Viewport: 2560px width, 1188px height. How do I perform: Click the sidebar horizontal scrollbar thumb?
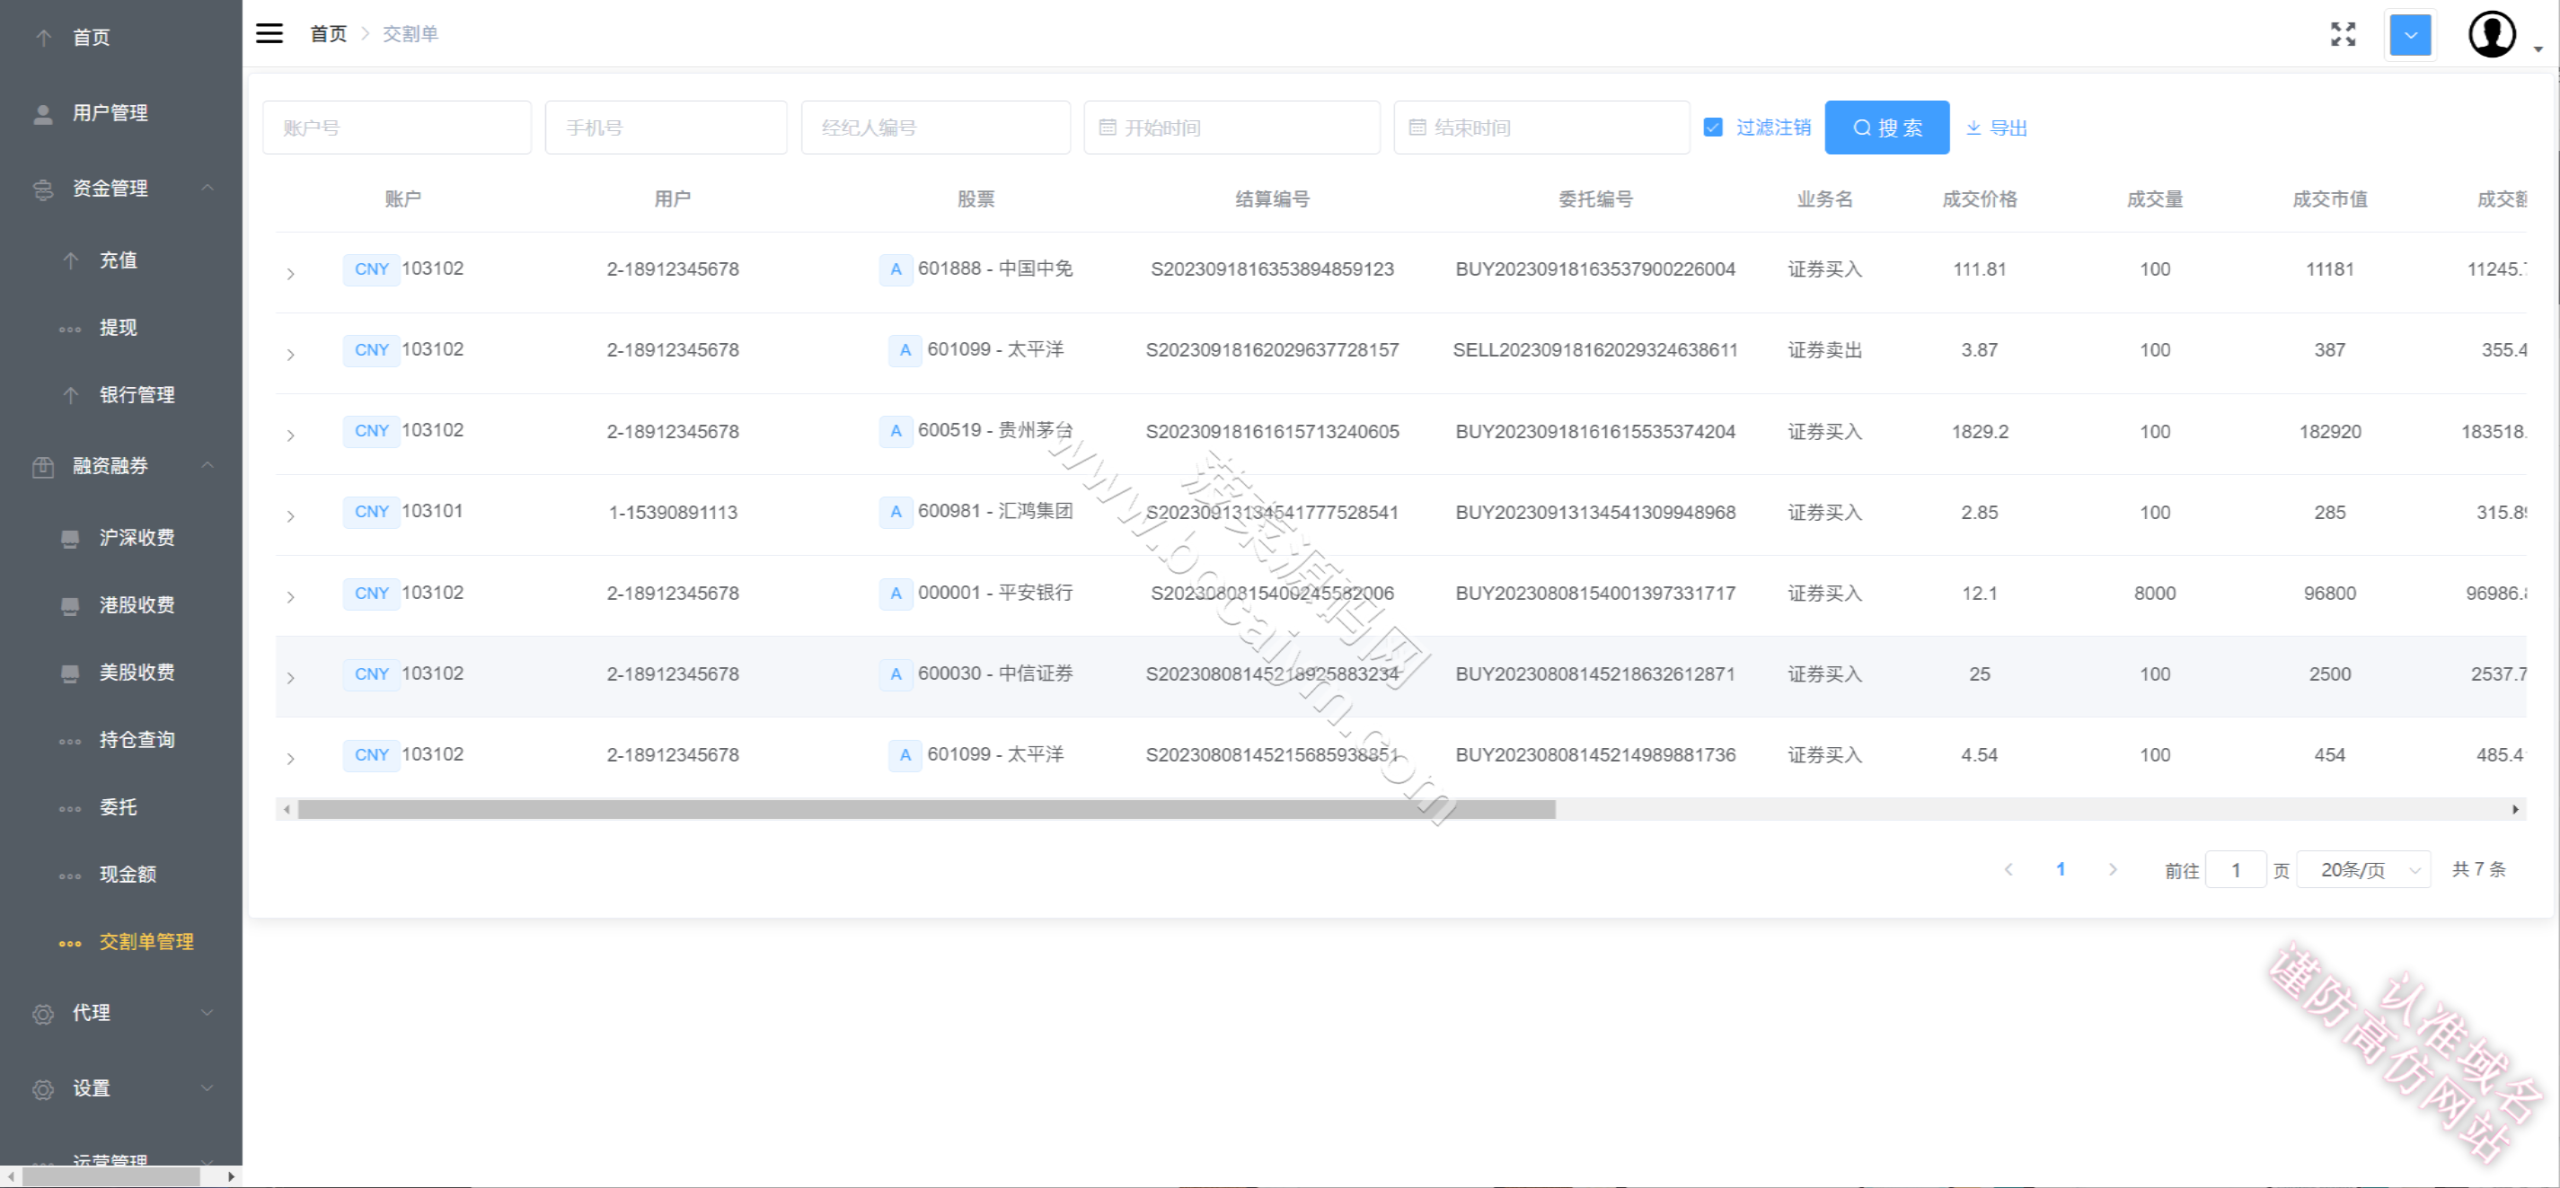click(111, 1177)
